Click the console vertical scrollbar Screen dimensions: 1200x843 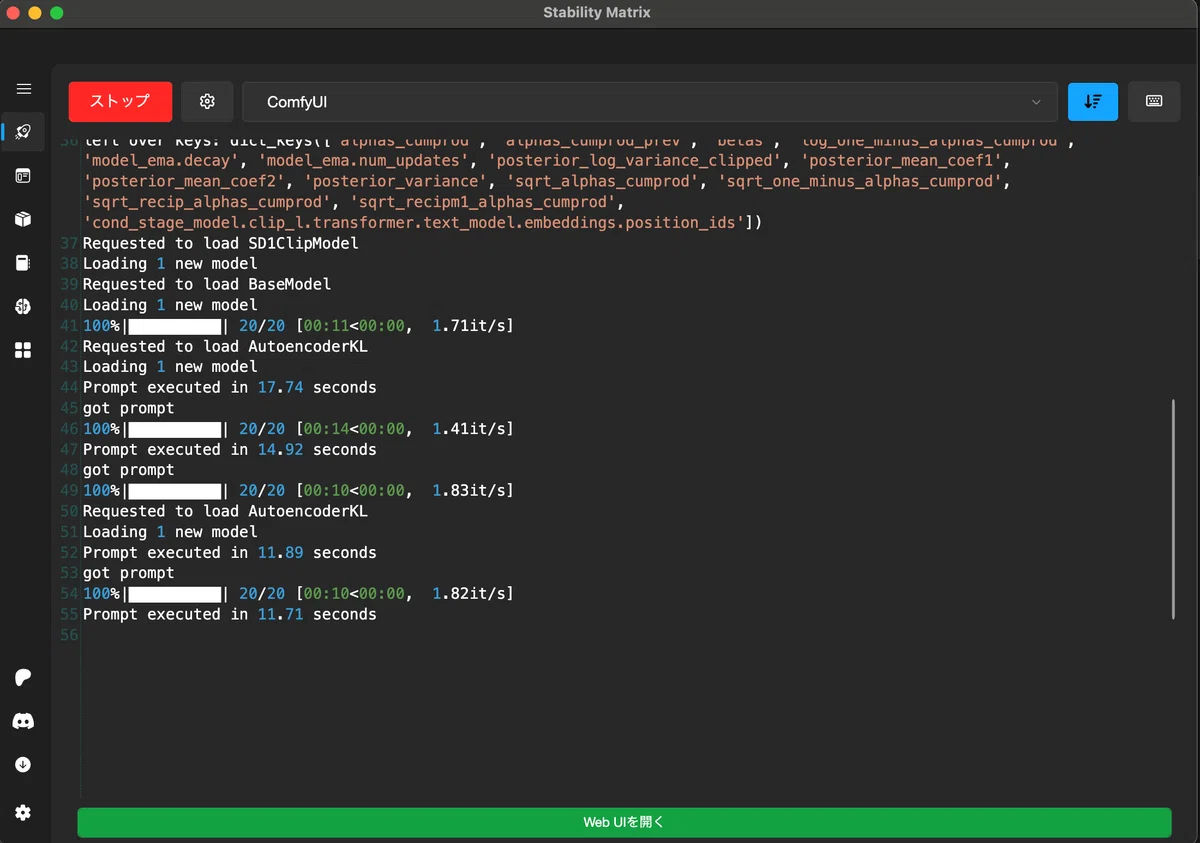tap(1174, 509)
